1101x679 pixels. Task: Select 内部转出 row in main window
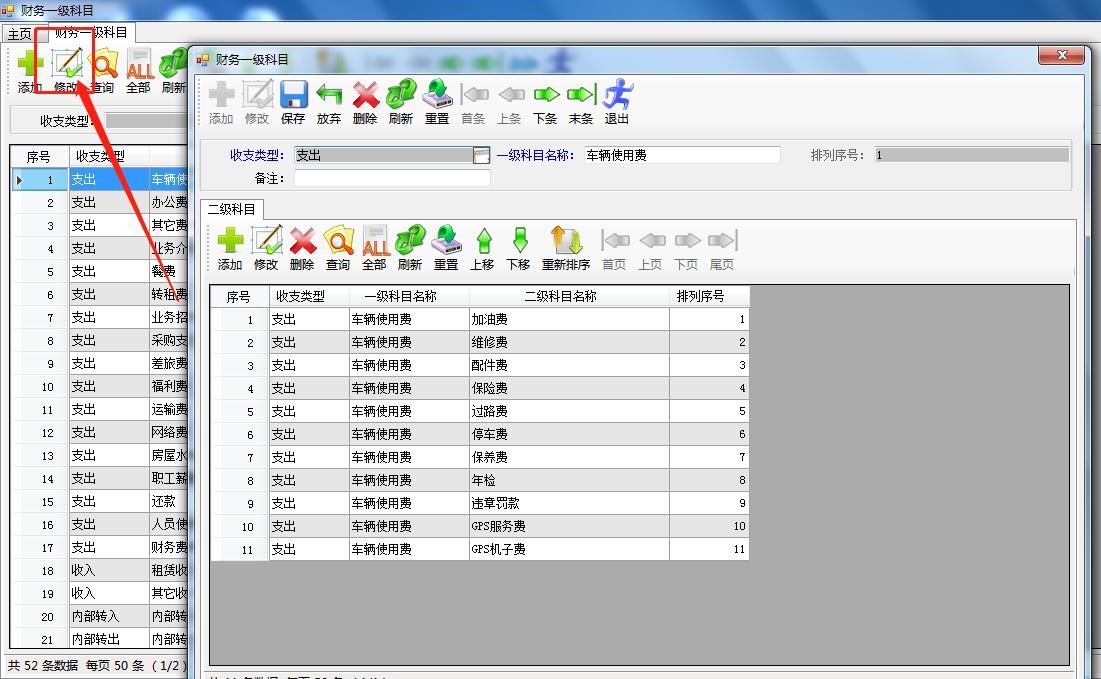(x=100, y=640)
